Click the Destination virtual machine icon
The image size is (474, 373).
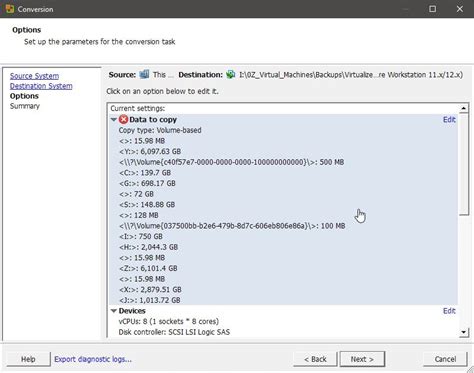pyautogui.click(x=230, y=74)
